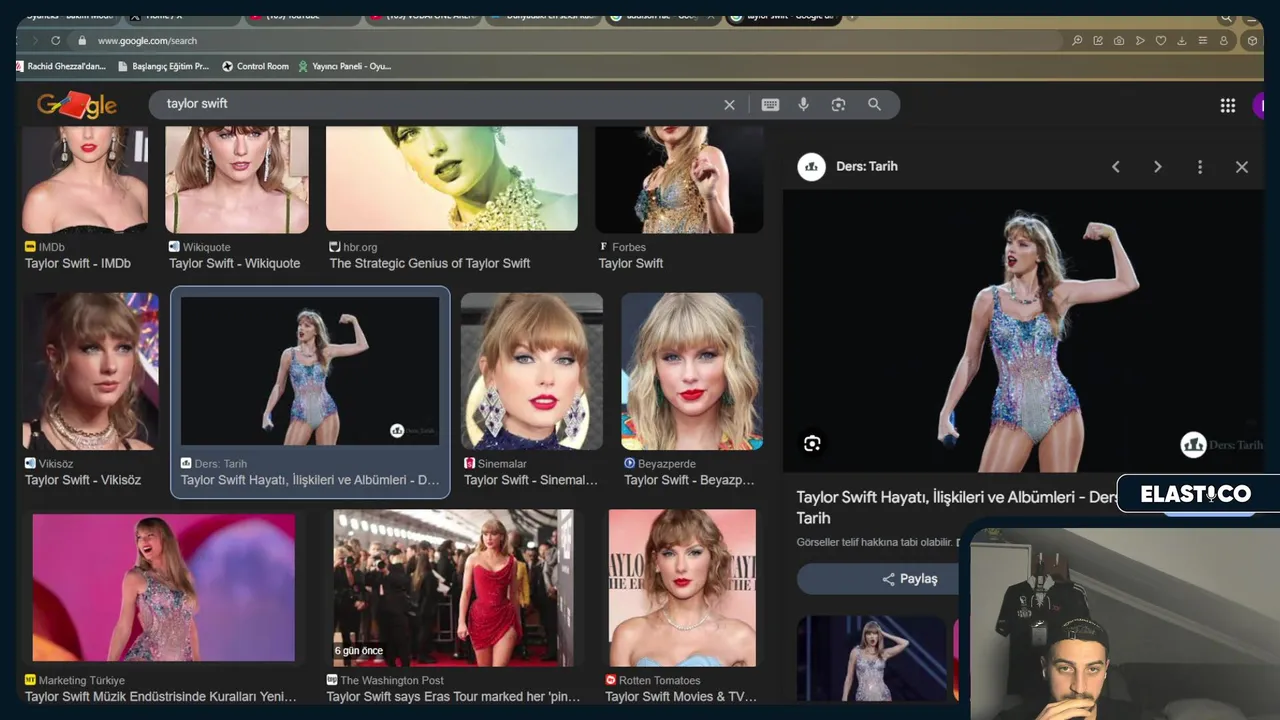
Task: Open the Control Room bookmark
Action: (255, 66)
